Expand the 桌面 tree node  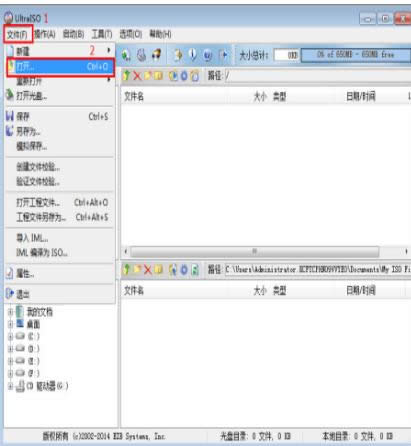point(10,324)
